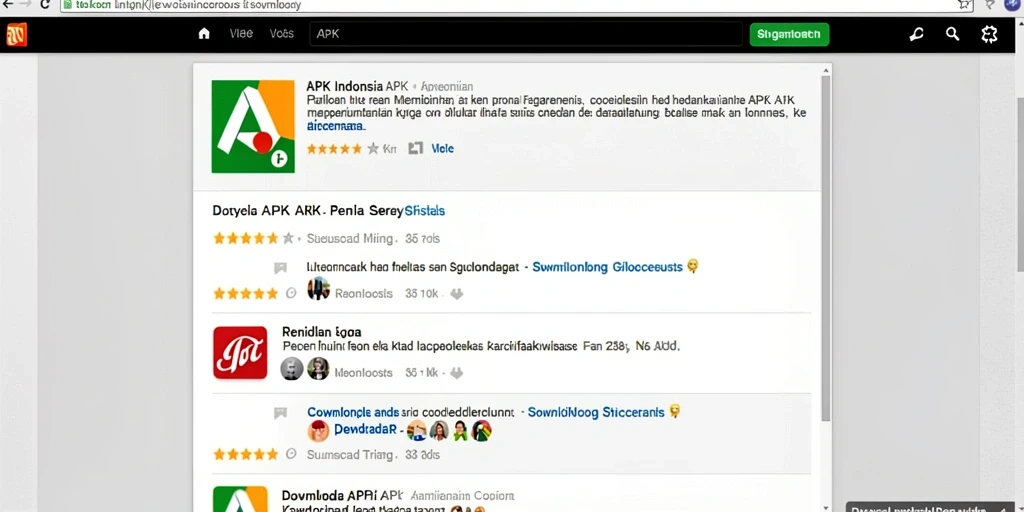Open the green APK Indonsia app icon
Screen dimensions: 1024x512
[x=253, y=126]
